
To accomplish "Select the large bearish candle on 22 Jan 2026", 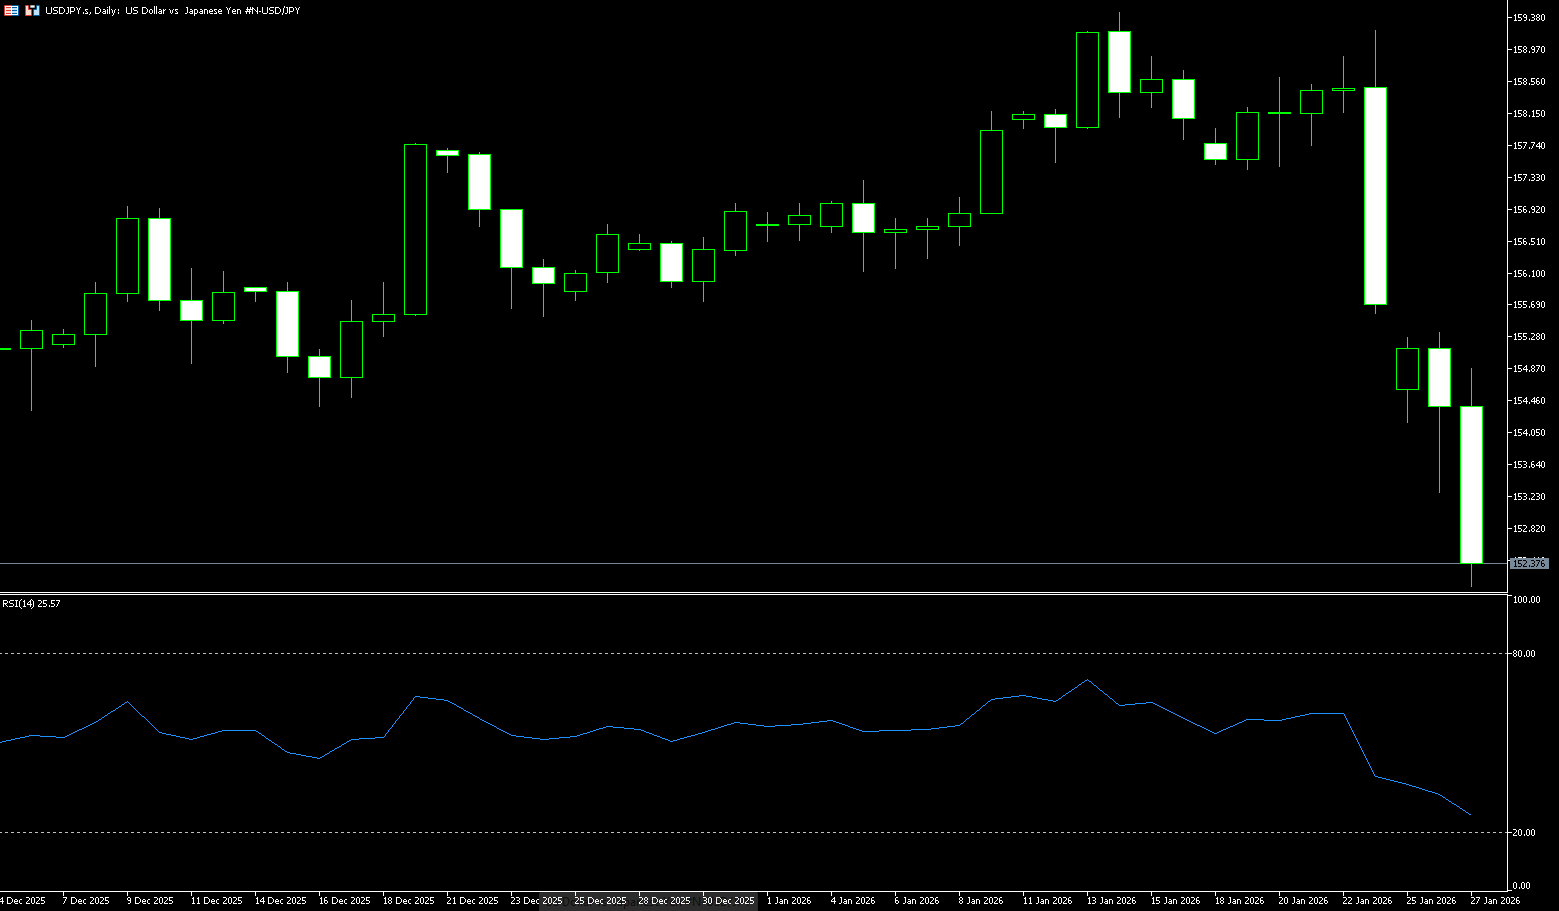I will tap(1375, 196).
